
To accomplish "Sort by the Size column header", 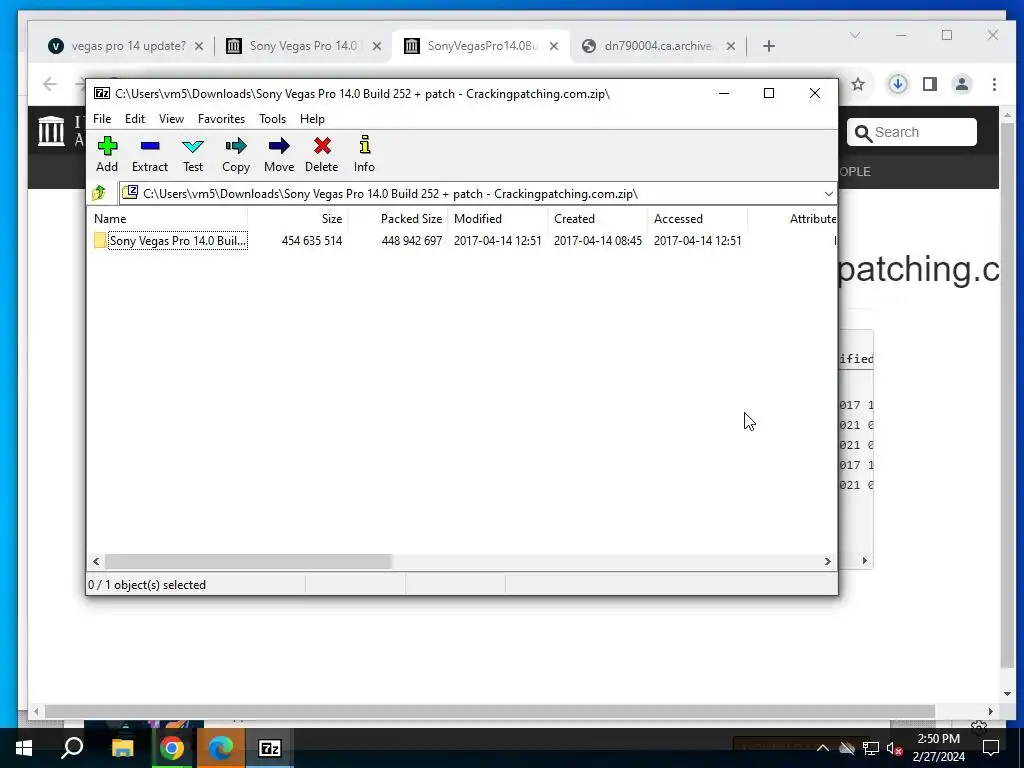I will point(298,219).
